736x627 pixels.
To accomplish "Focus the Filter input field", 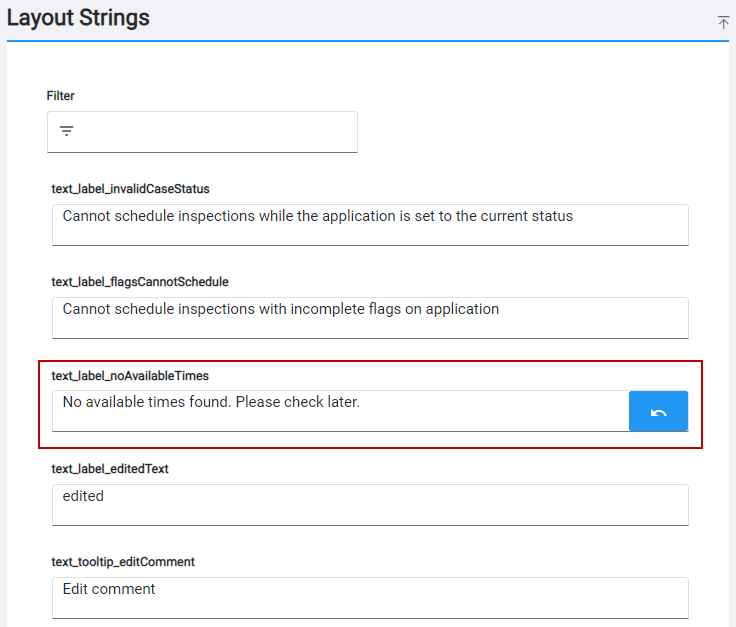I will point(215,132).
